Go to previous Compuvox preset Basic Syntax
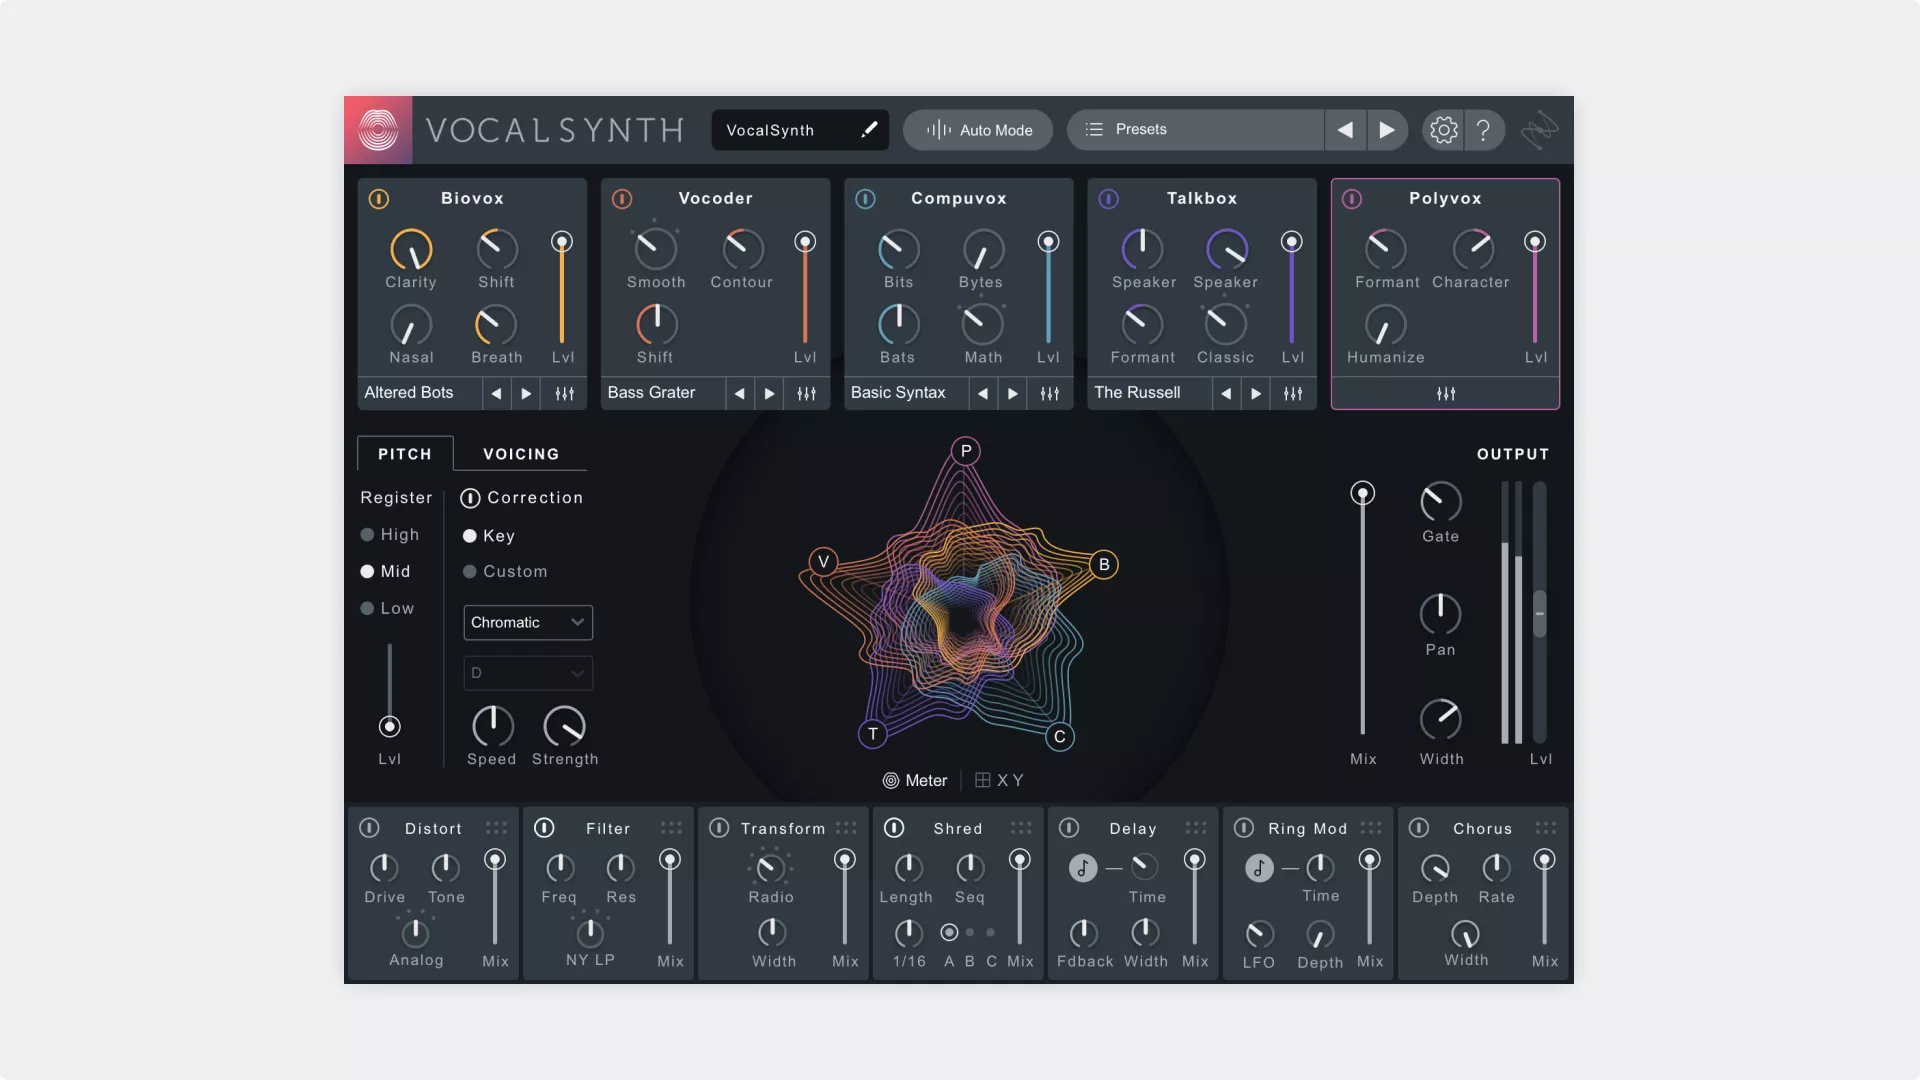Screen dimensions: 1920x1080 coord(983,394)
